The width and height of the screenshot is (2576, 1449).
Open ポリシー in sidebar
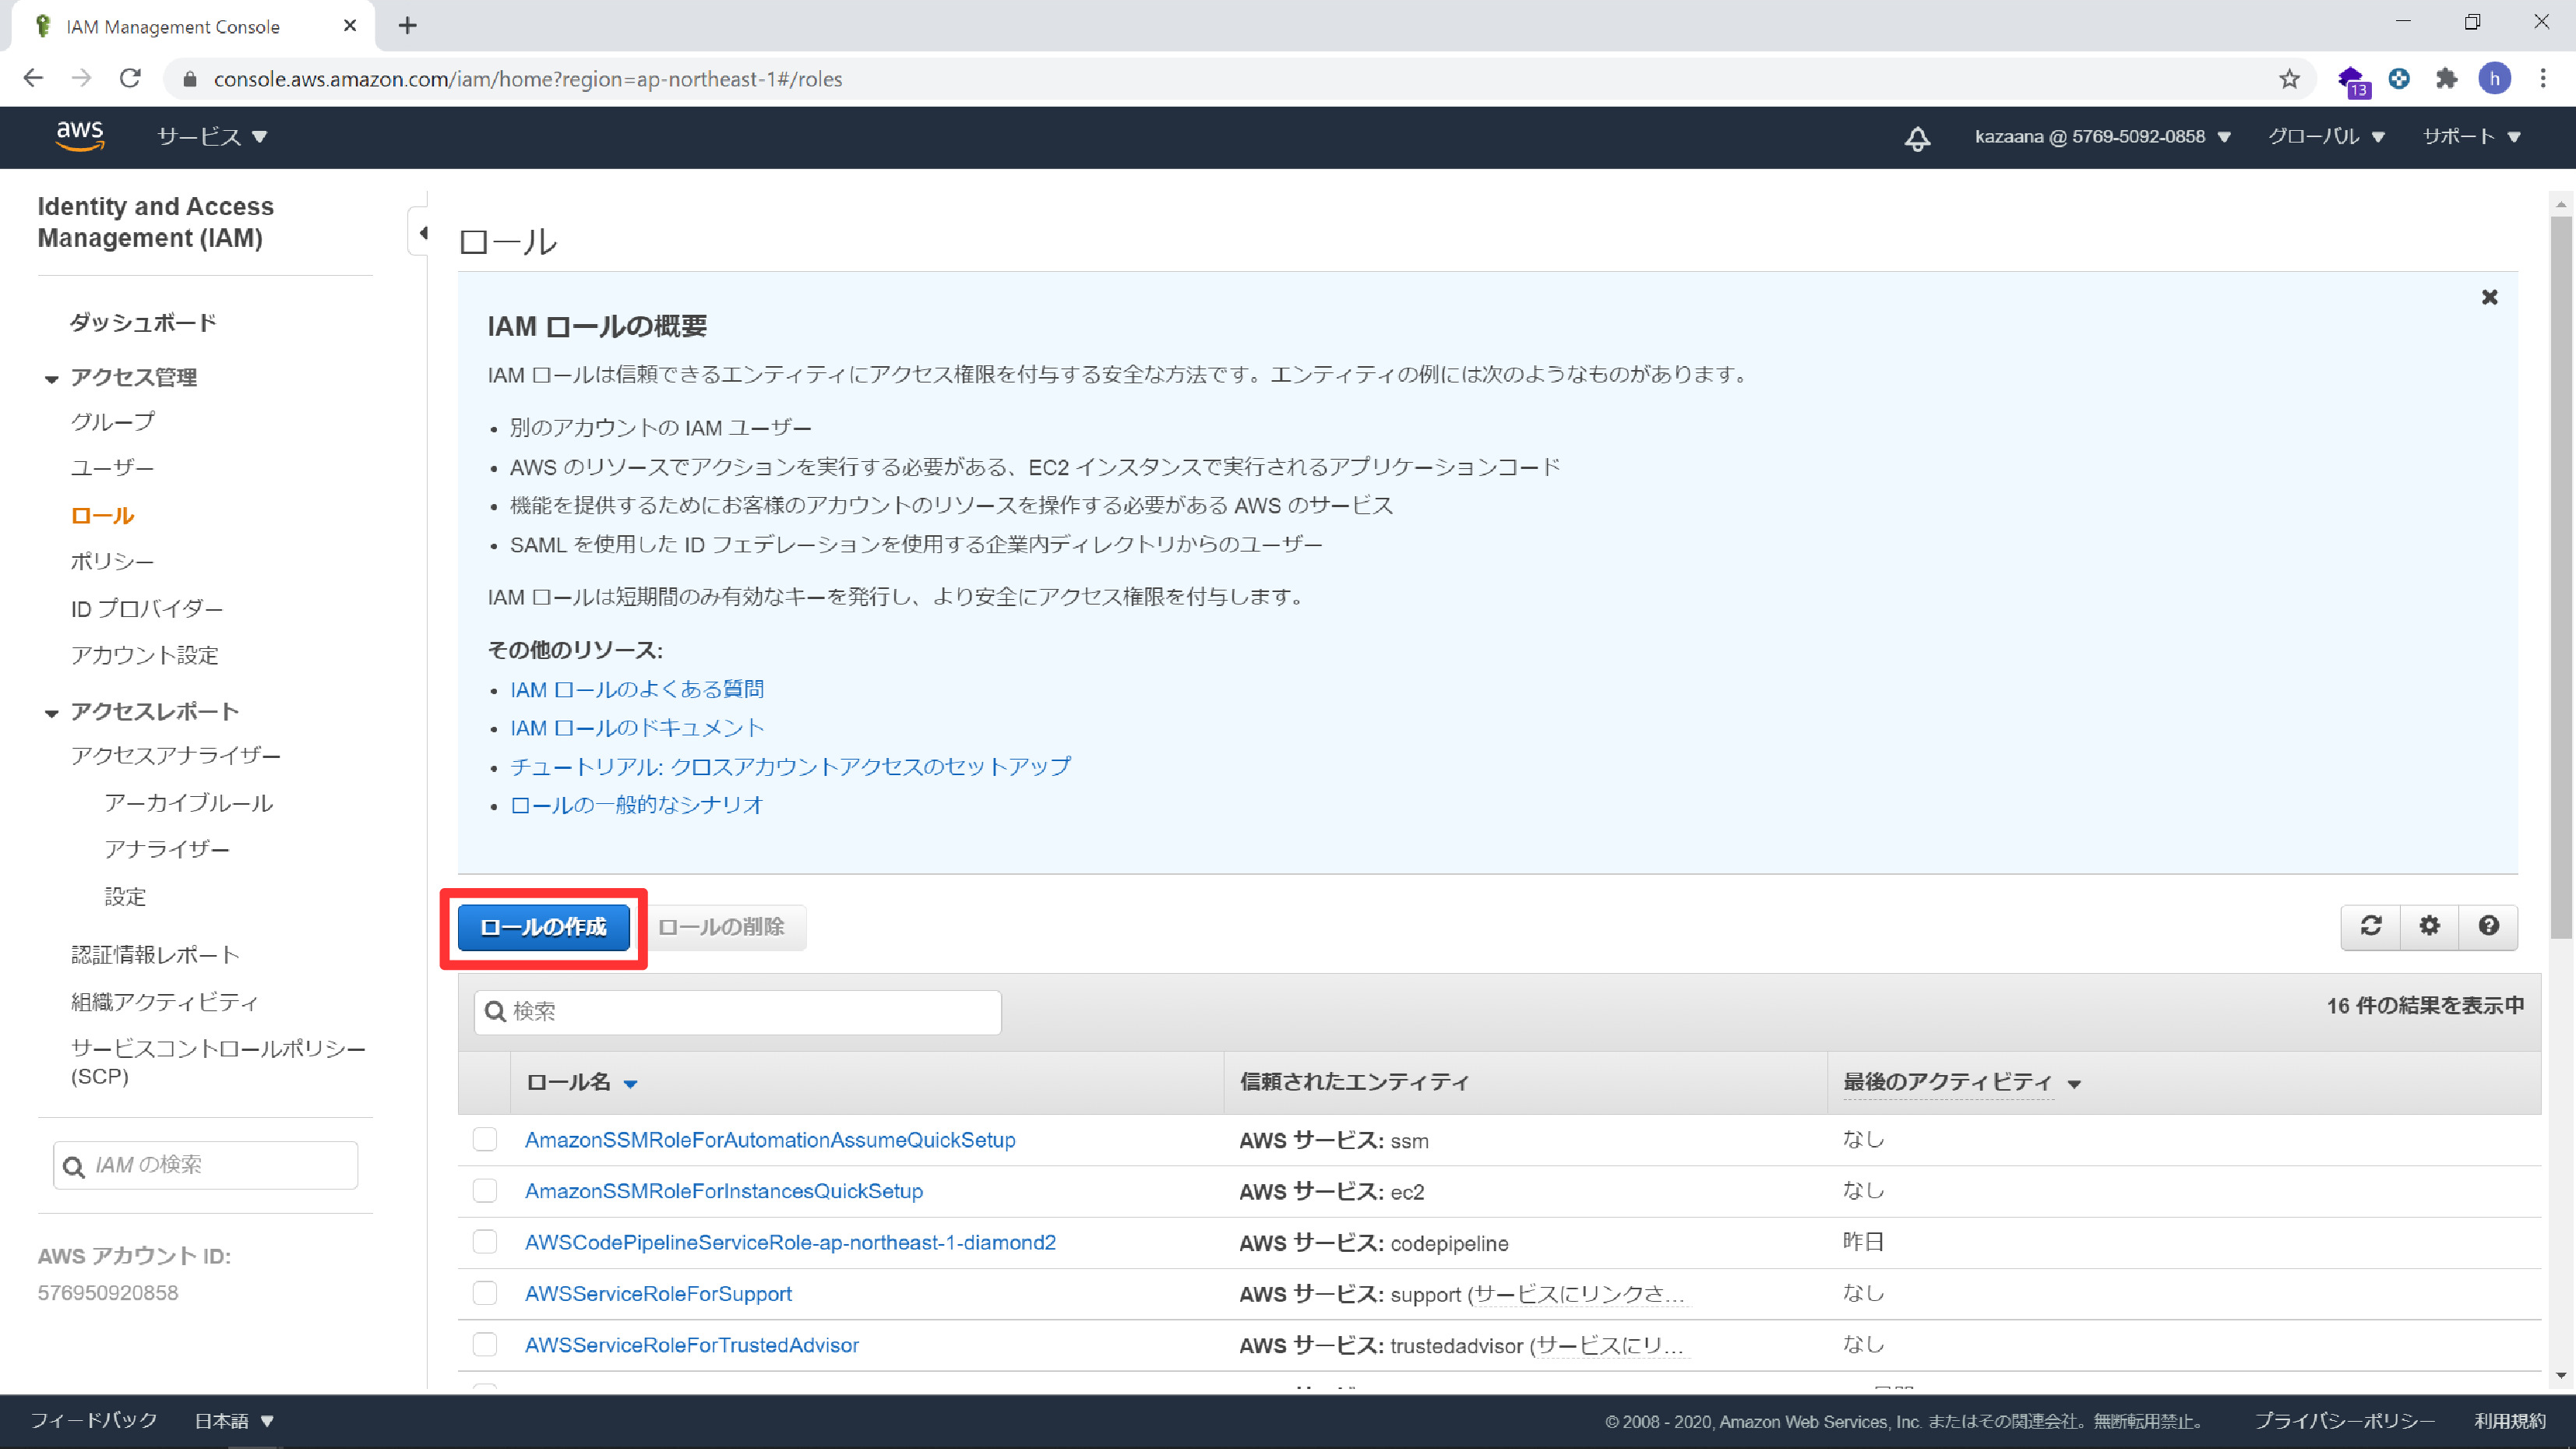click(x=112, y=561)
